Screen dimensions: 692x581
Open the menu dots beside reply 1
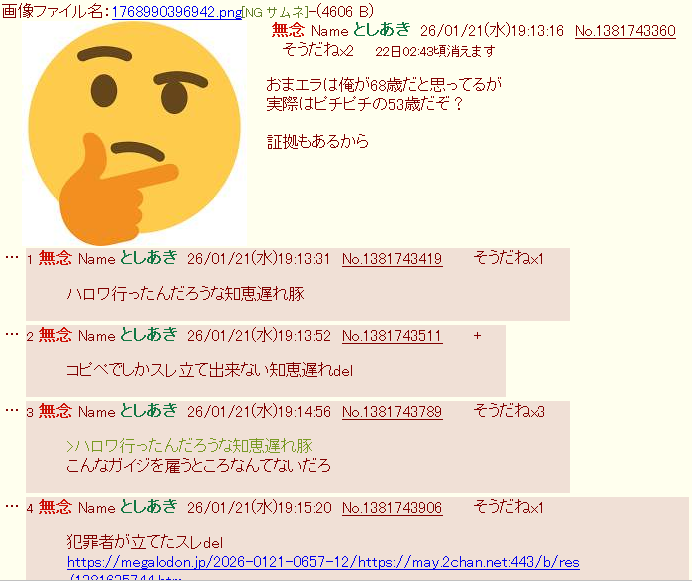12,257
